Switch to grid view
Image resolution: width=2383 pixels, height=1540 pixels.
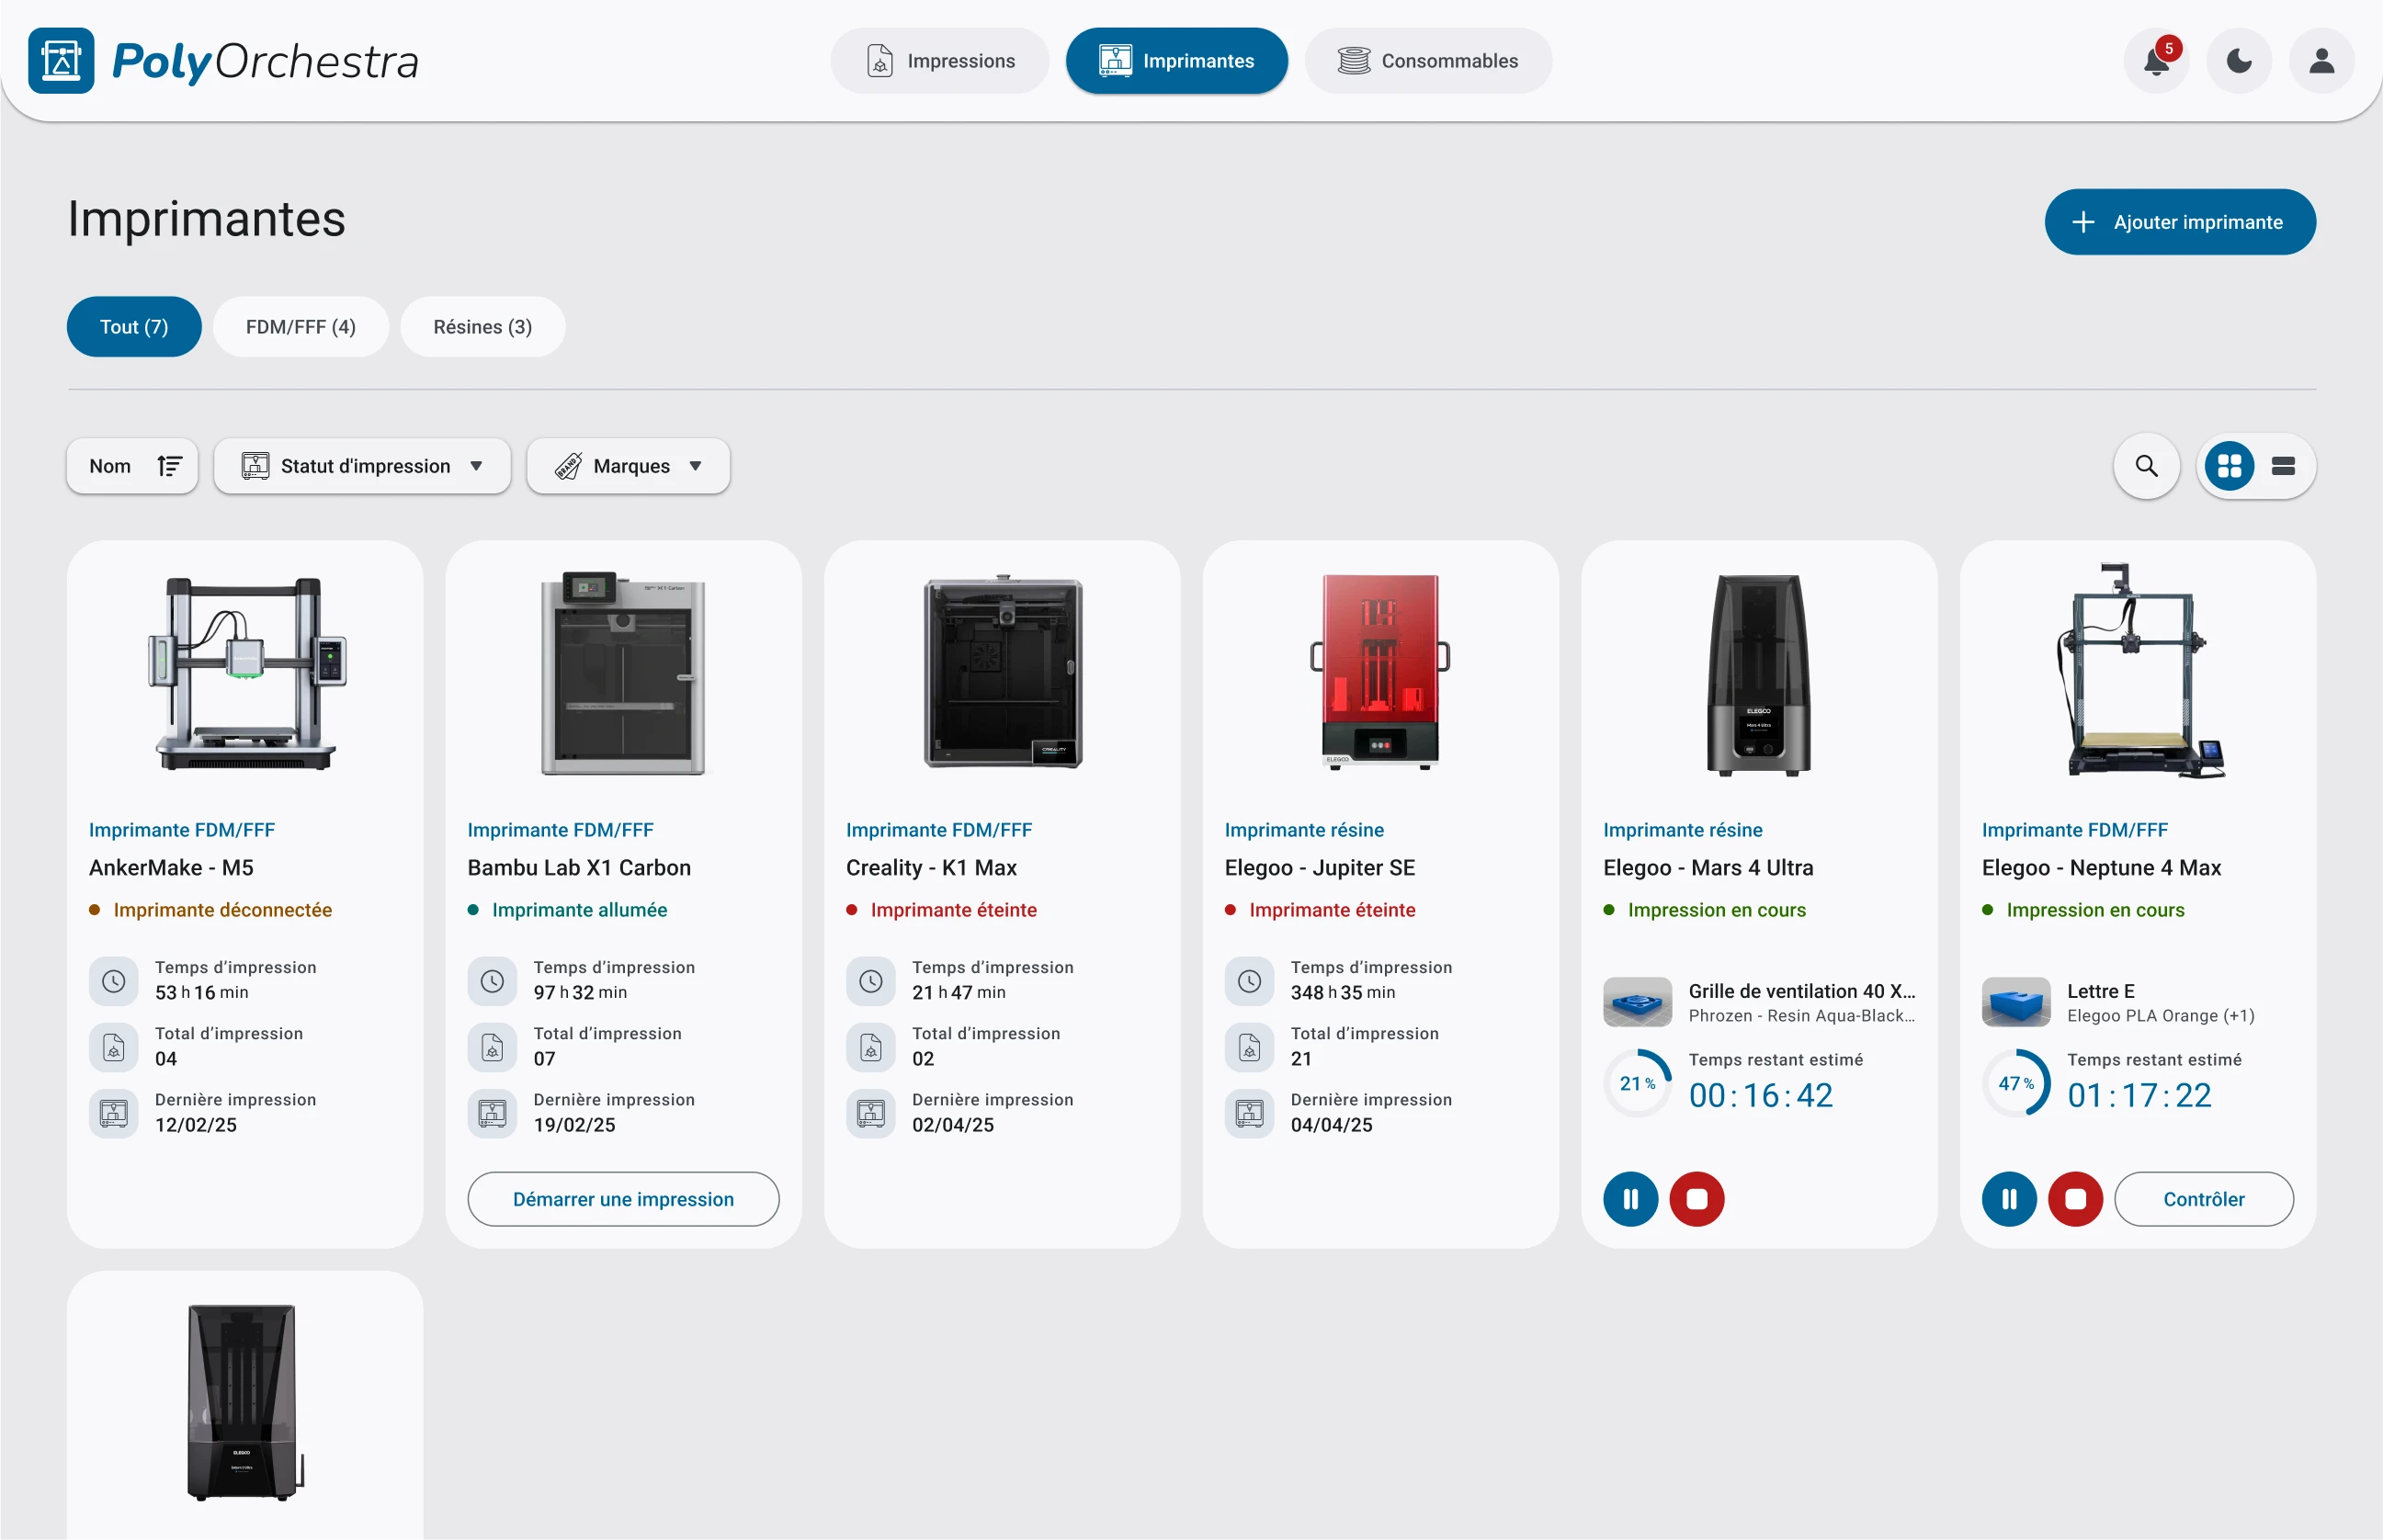2229,466
